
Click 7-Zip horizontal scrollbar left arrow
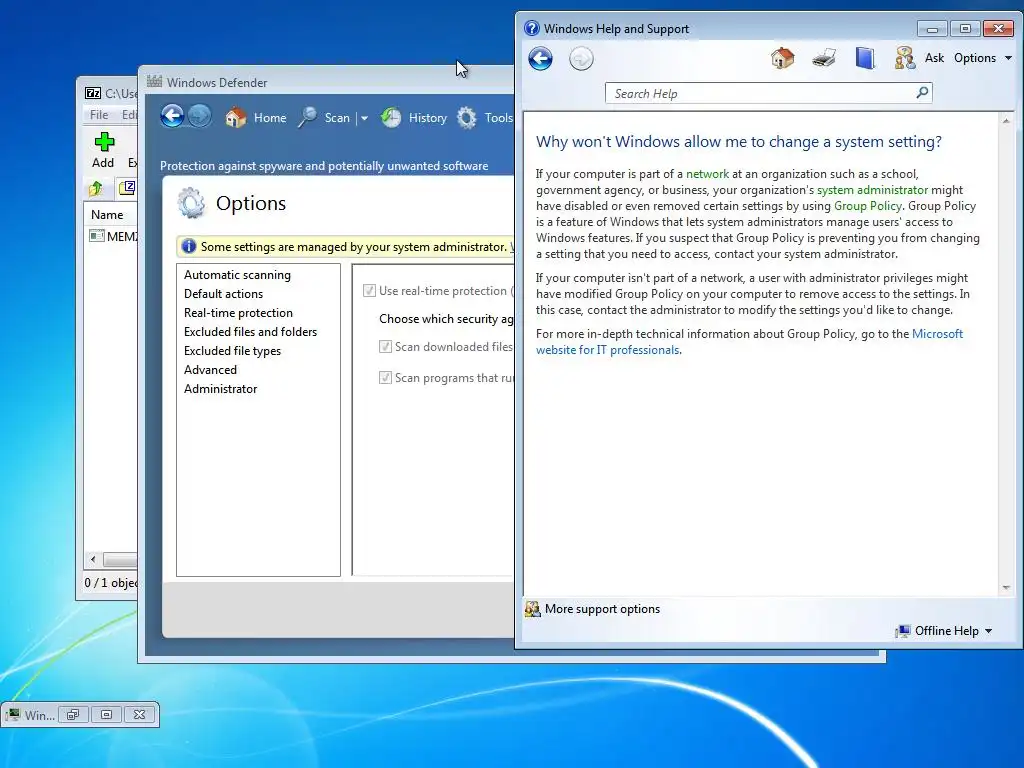click(93, 560)
